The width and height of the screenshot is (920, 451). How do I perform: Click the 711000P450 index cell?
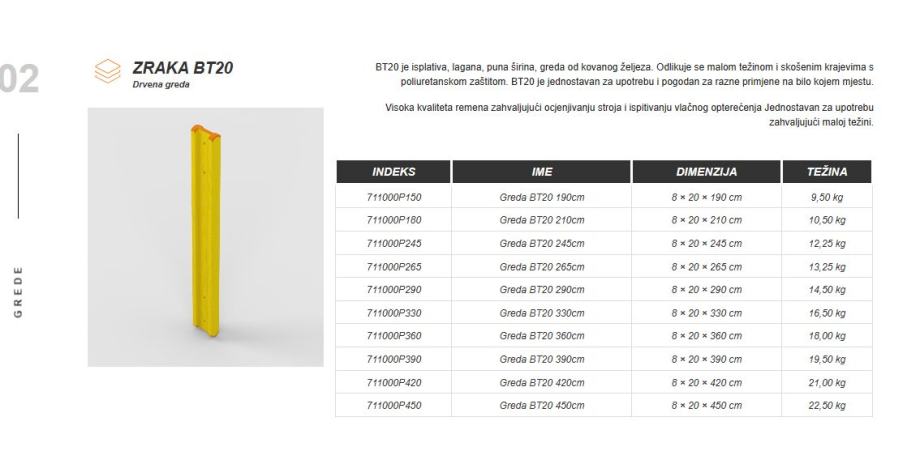[393, 405]
